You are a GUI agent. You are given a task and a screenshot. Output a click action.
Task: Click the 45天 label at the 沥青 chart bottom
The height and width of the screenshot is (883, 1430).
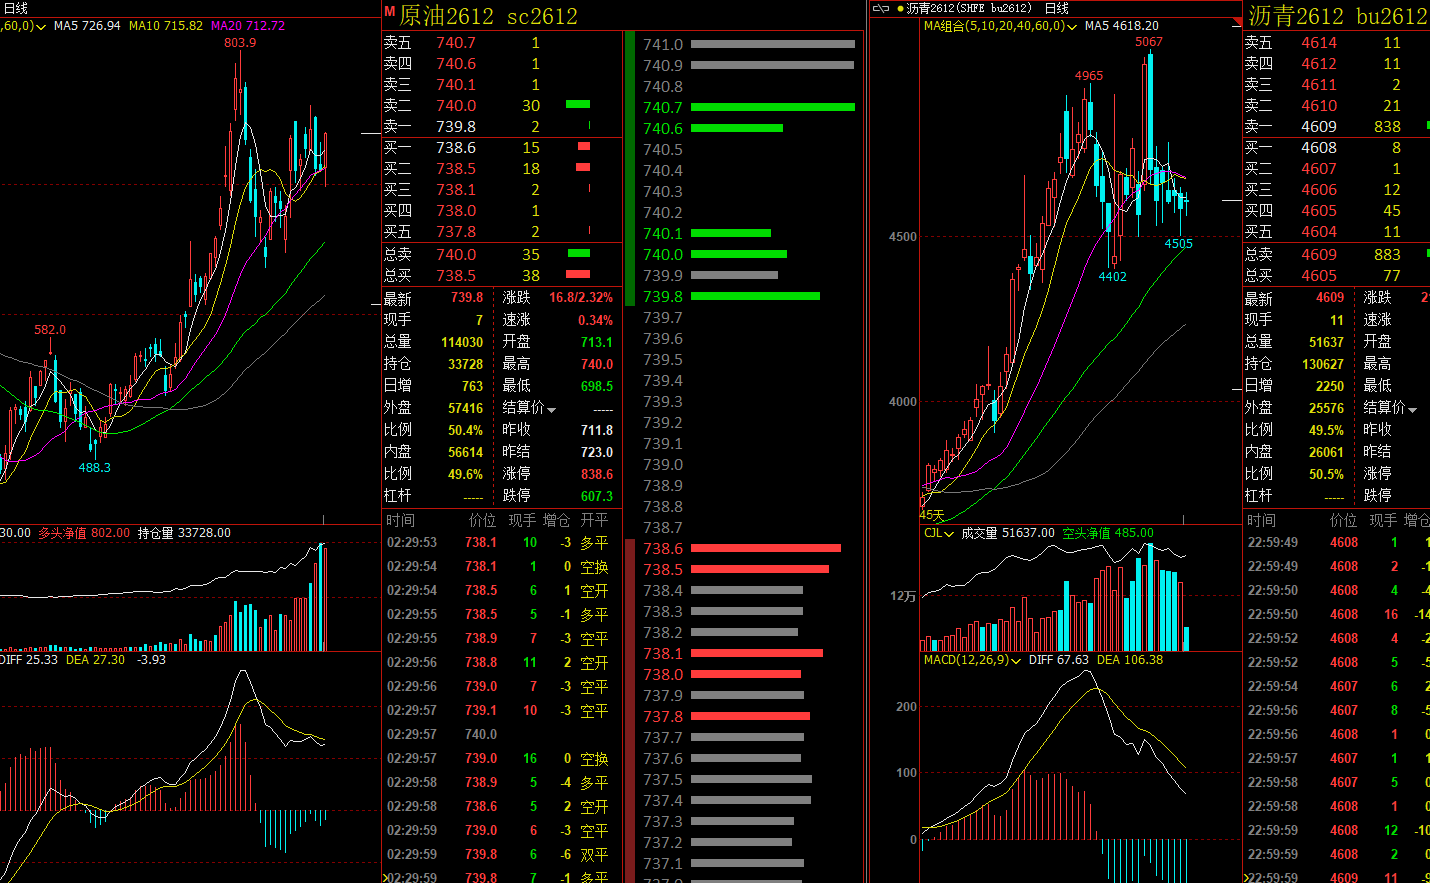pos(932,515)
